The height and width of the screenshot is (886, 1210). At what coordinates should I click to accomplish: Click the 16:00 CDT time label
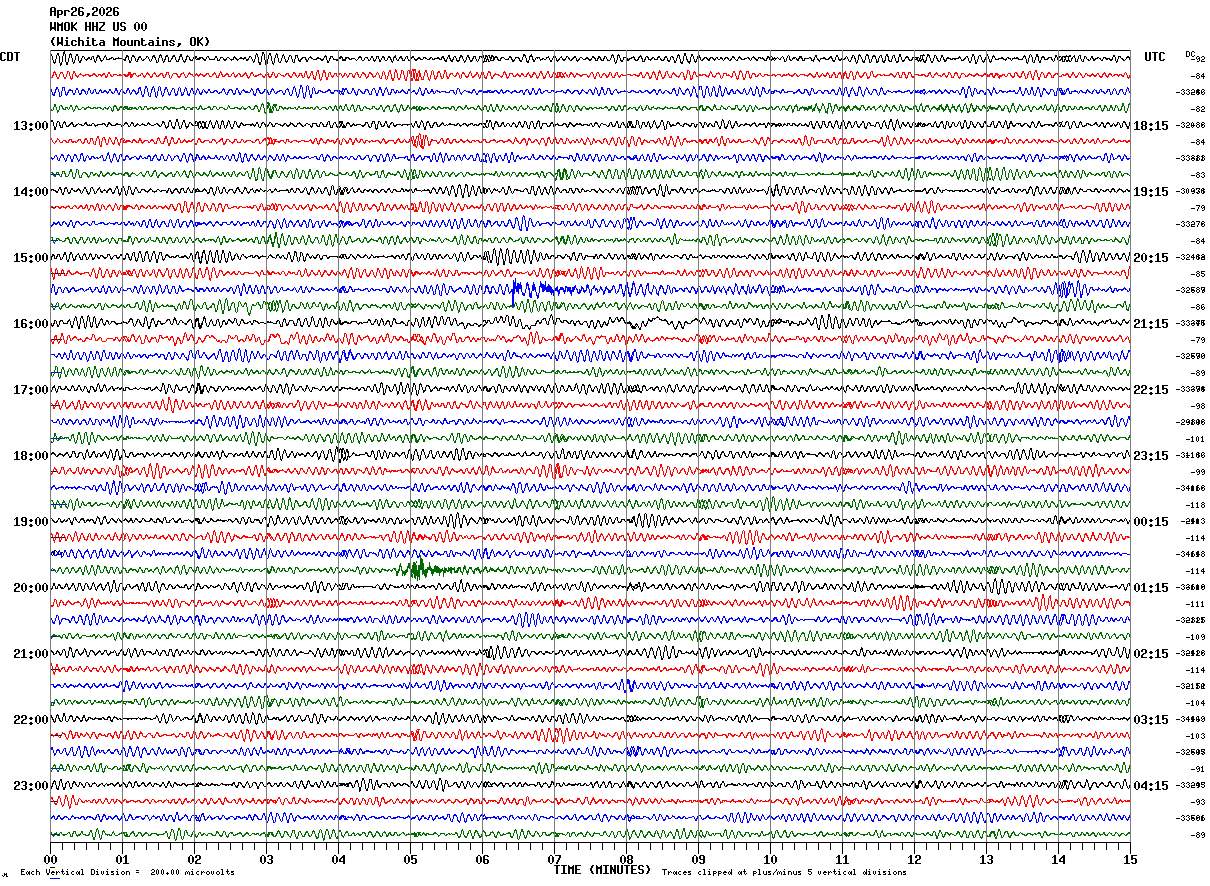(x=30, y=324)
